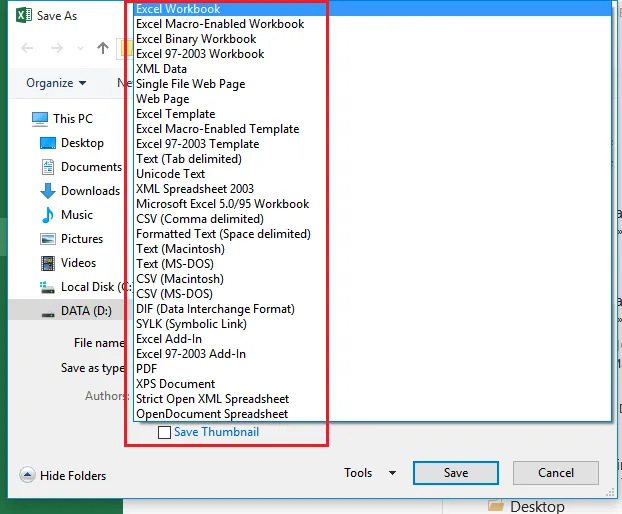Open recent locations chevron beside nav arrows
This screenshot has width=622, height=514.
point(81,48)
